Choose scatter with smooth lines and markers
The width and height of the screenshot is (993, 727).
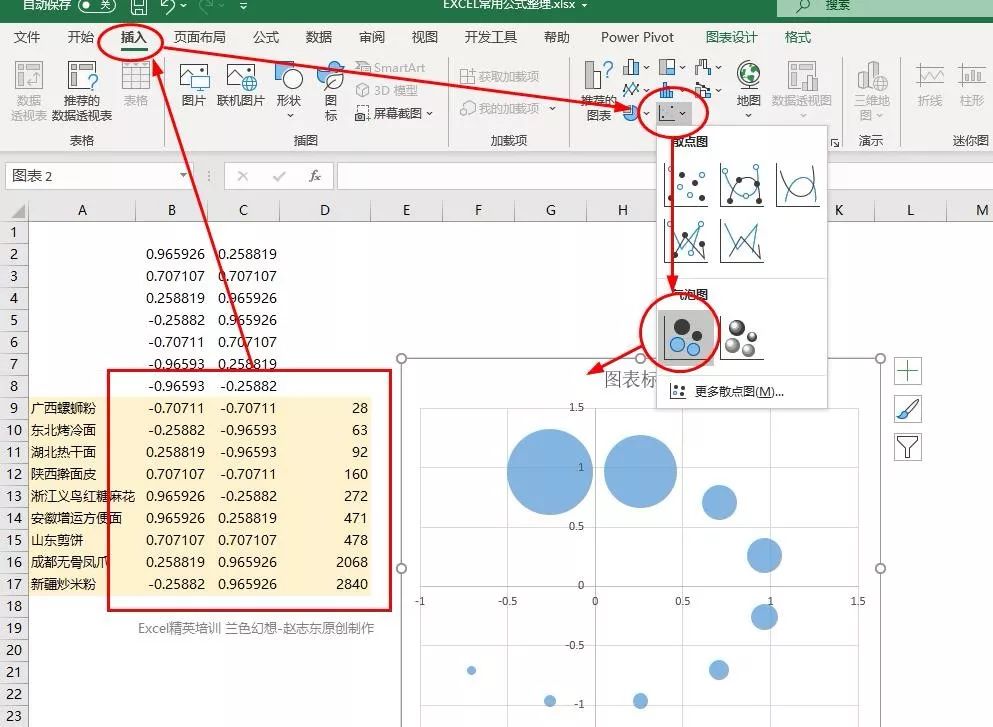(742, 184)
